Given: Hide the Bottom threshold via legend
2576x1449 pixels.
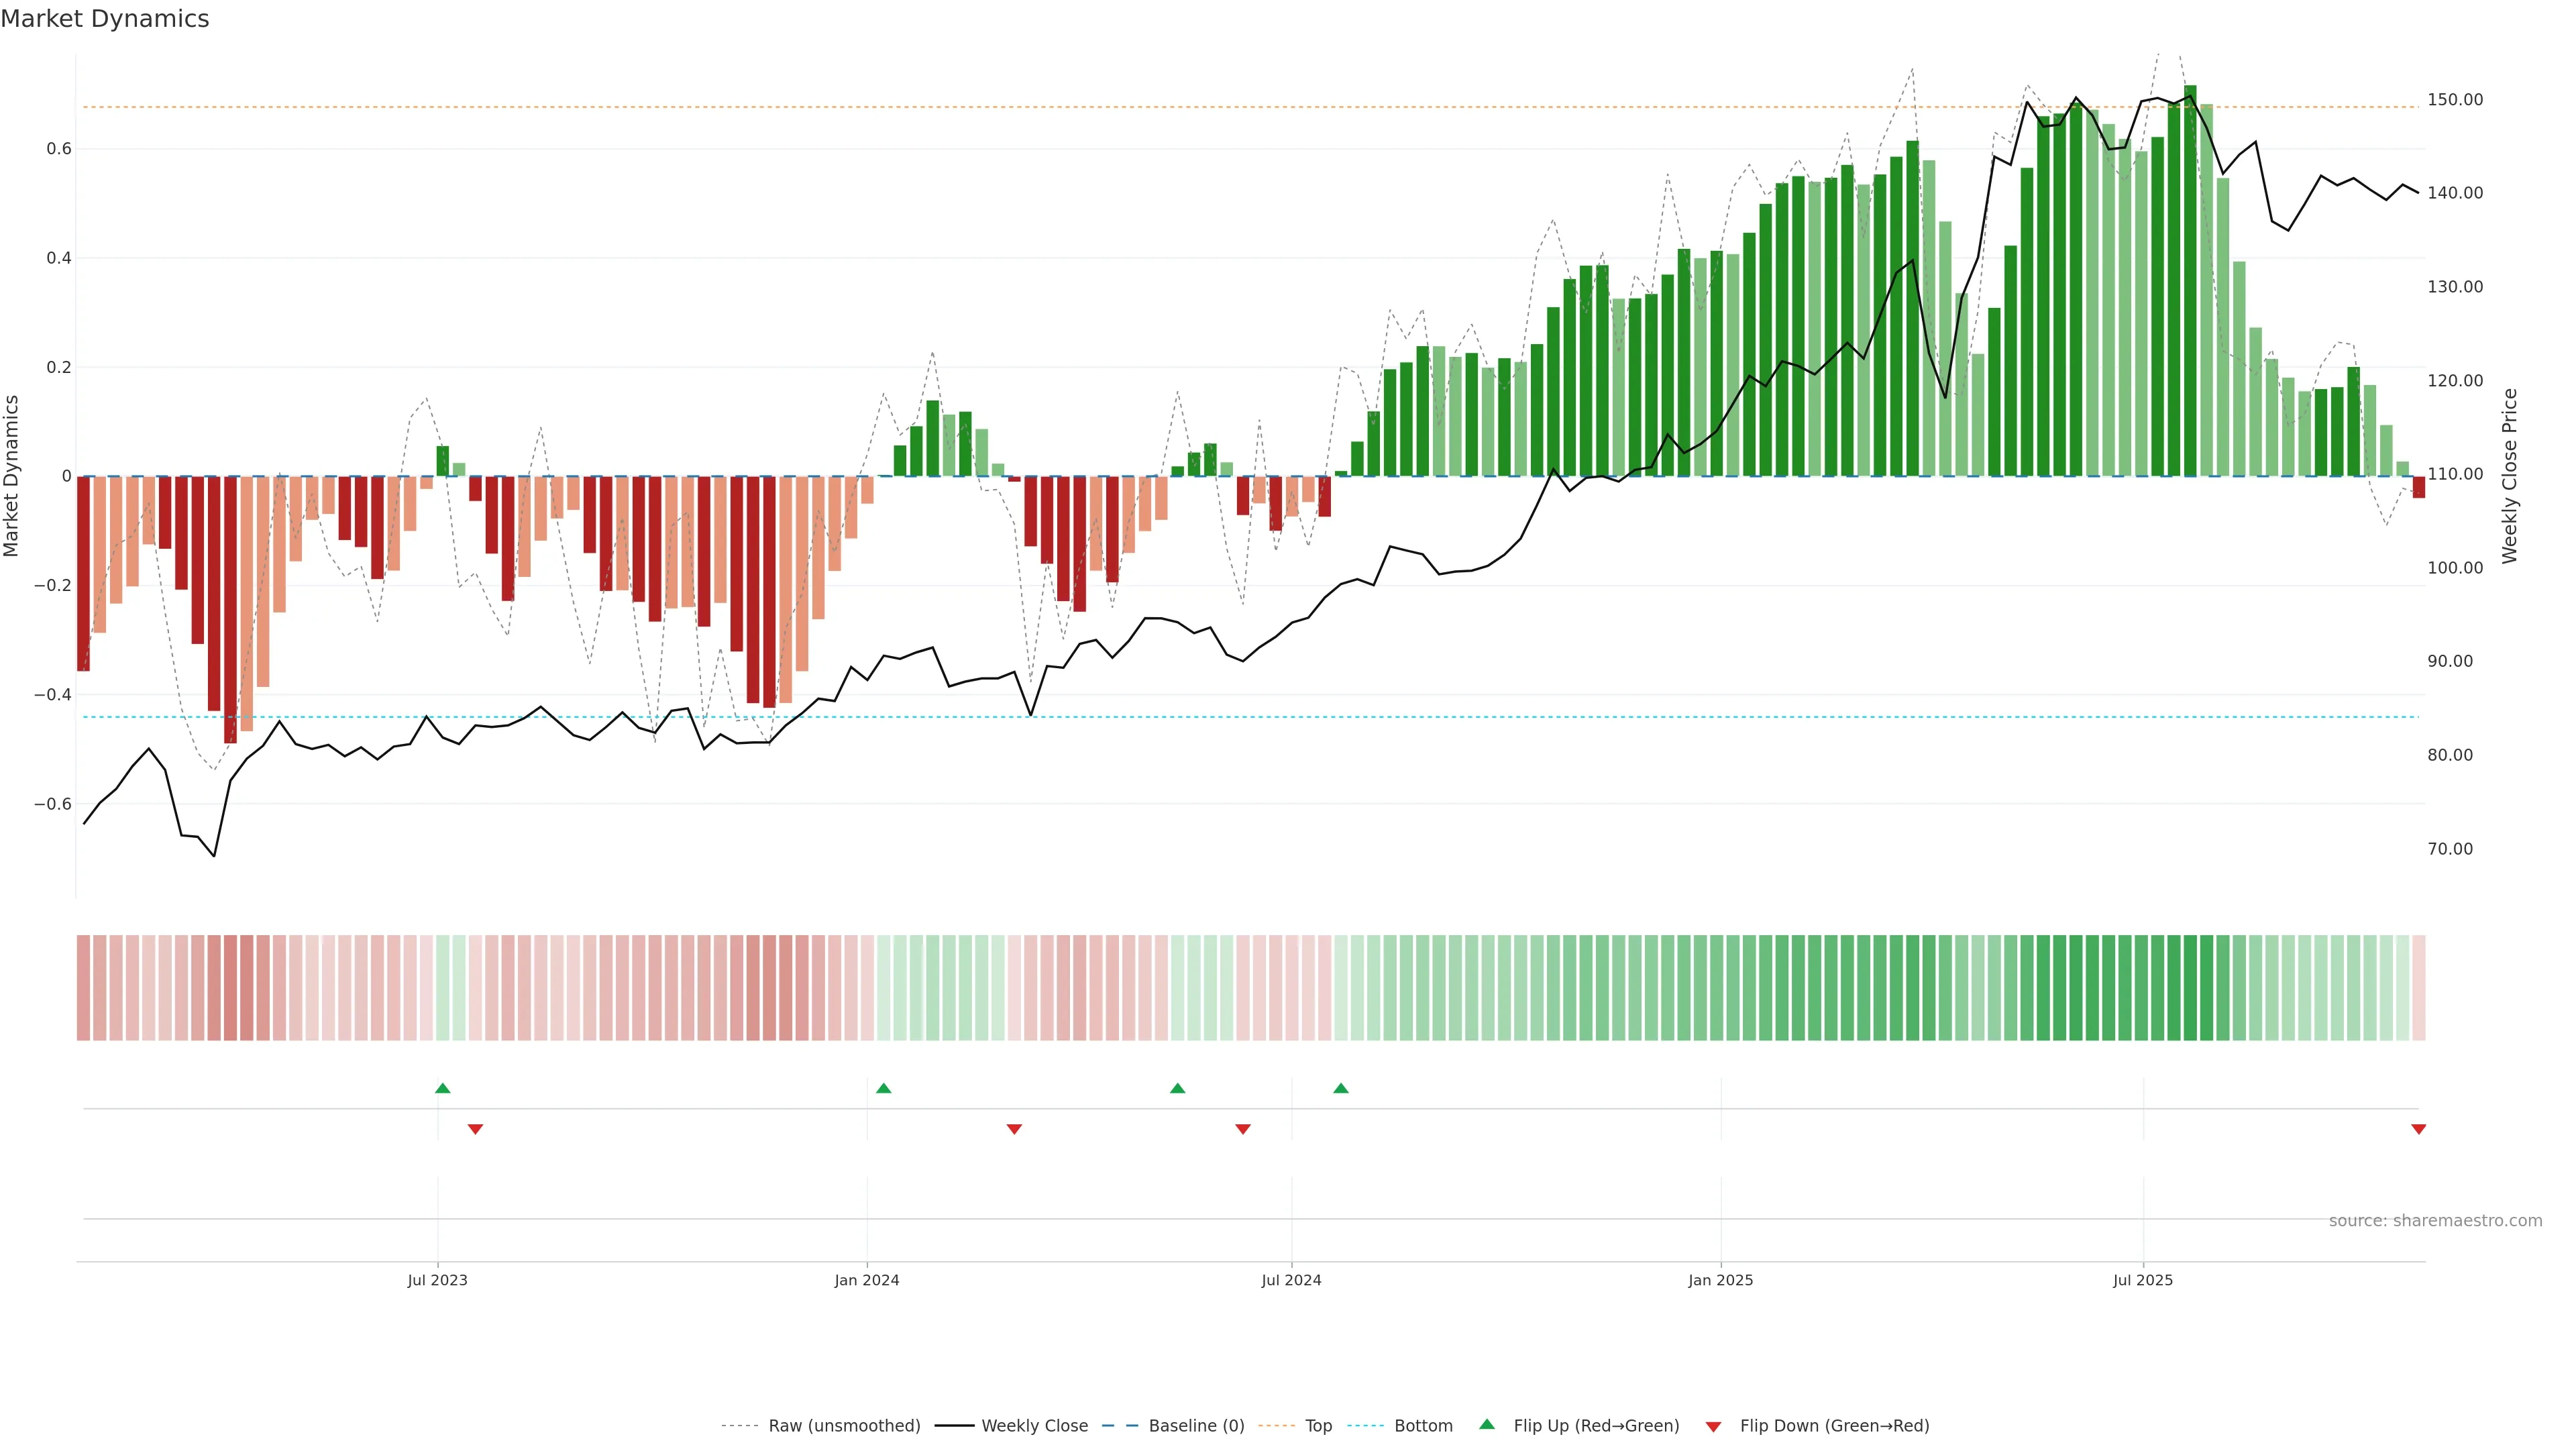Looking at the screenshot, I should [1423, 1426].
